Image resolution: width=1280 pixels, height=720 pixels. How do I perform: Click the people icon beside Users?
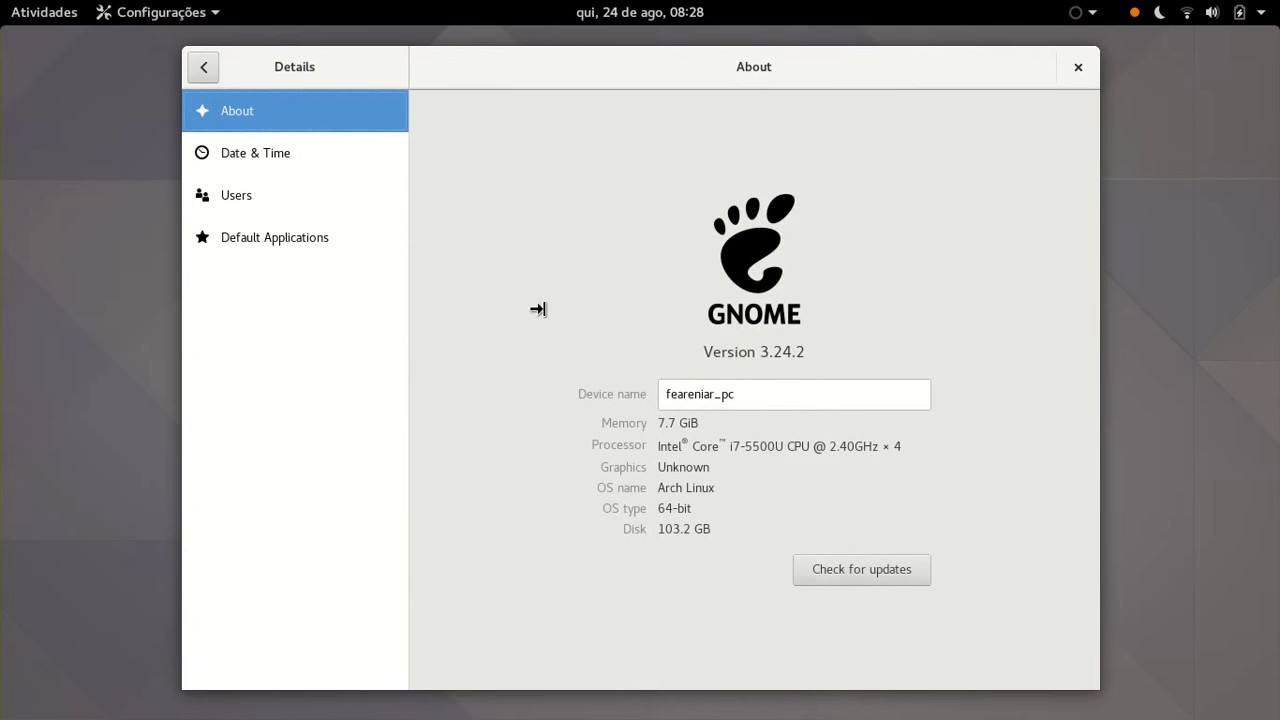pos(202,195)
